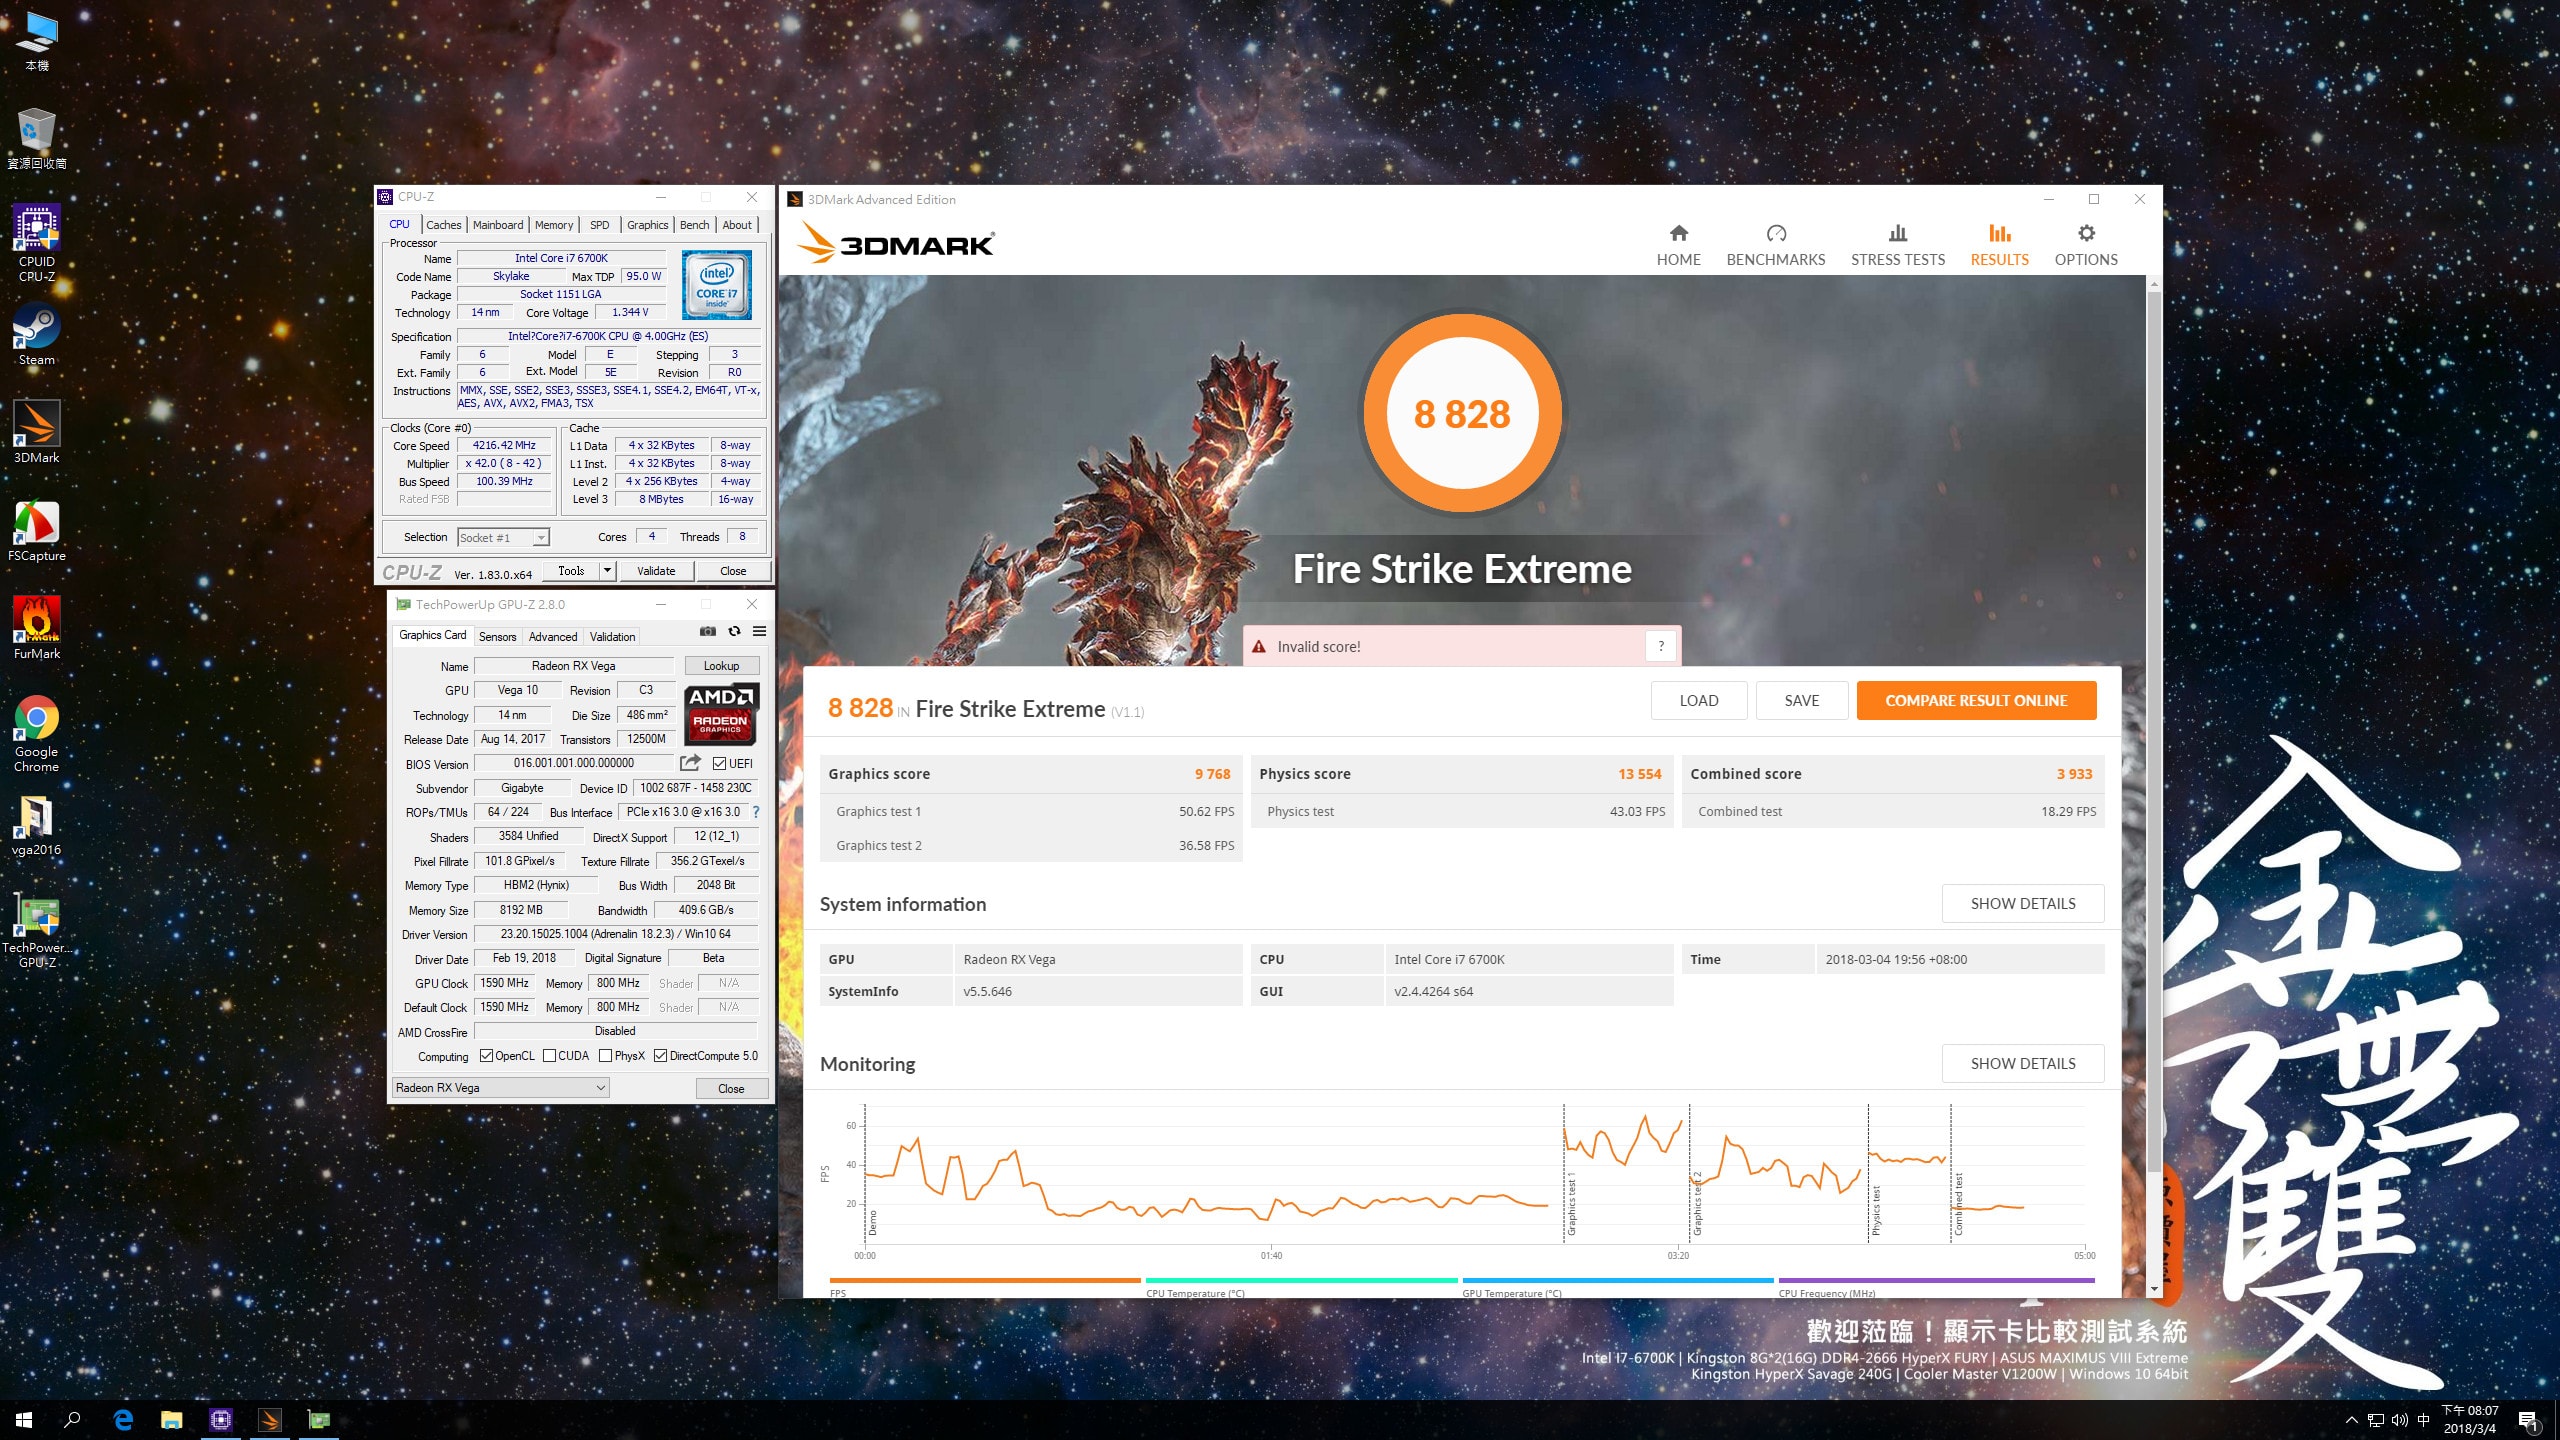2560x1440 pixels.
Task: Open the FurMark desktop shortcut
Action: coord(37,628)
